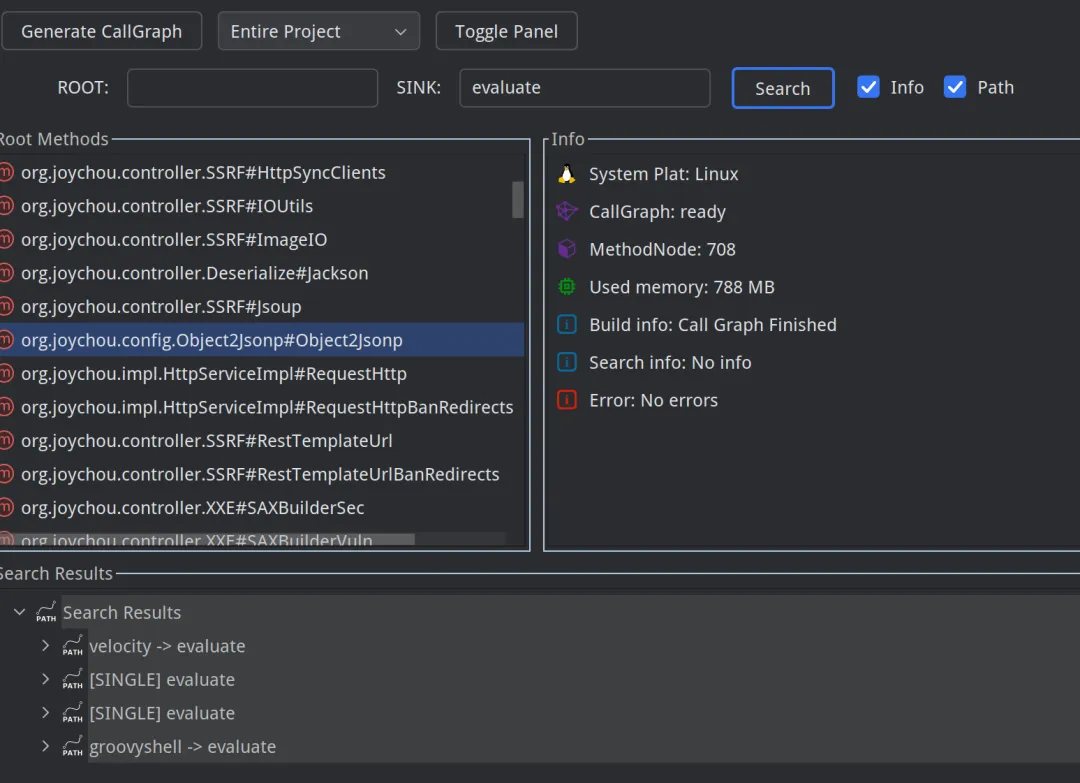
Task: Click the purple CallGraph ready icon
Action: pyautogui.click(x=567, y=212)
